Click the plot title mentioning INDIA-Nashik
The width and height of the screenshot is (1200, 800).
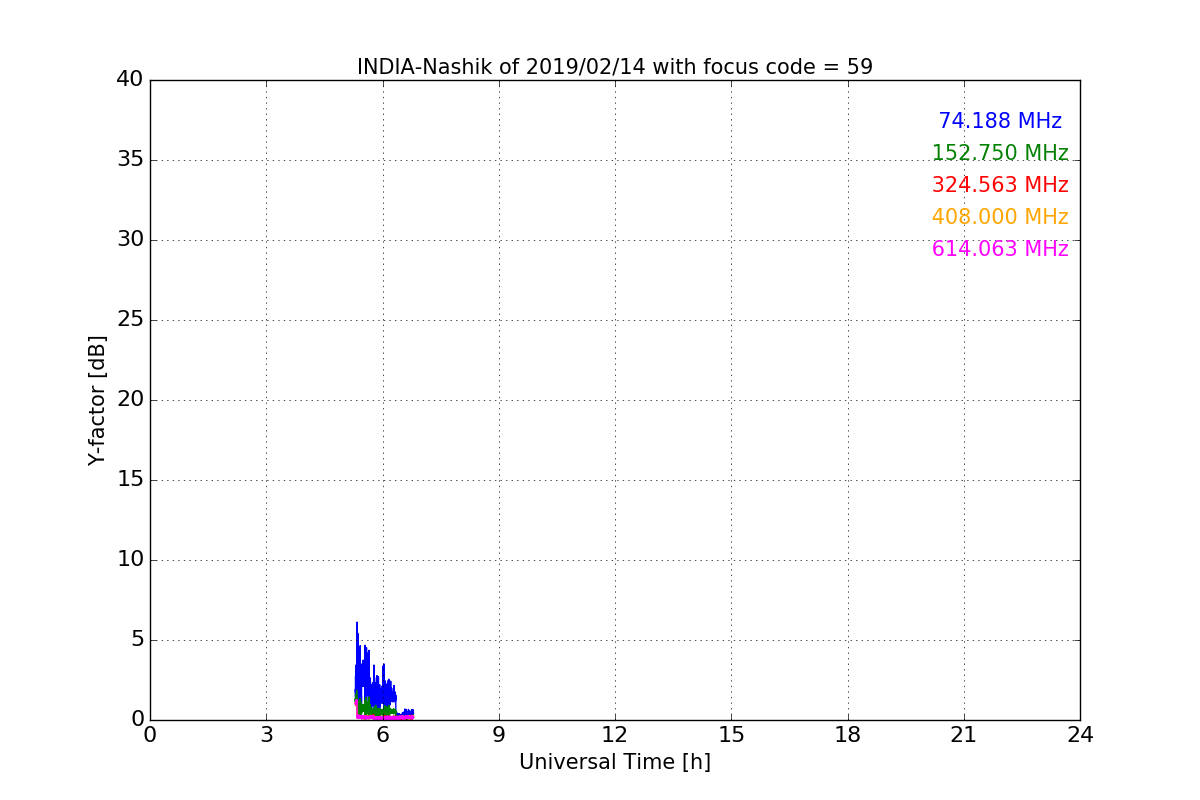615,67
